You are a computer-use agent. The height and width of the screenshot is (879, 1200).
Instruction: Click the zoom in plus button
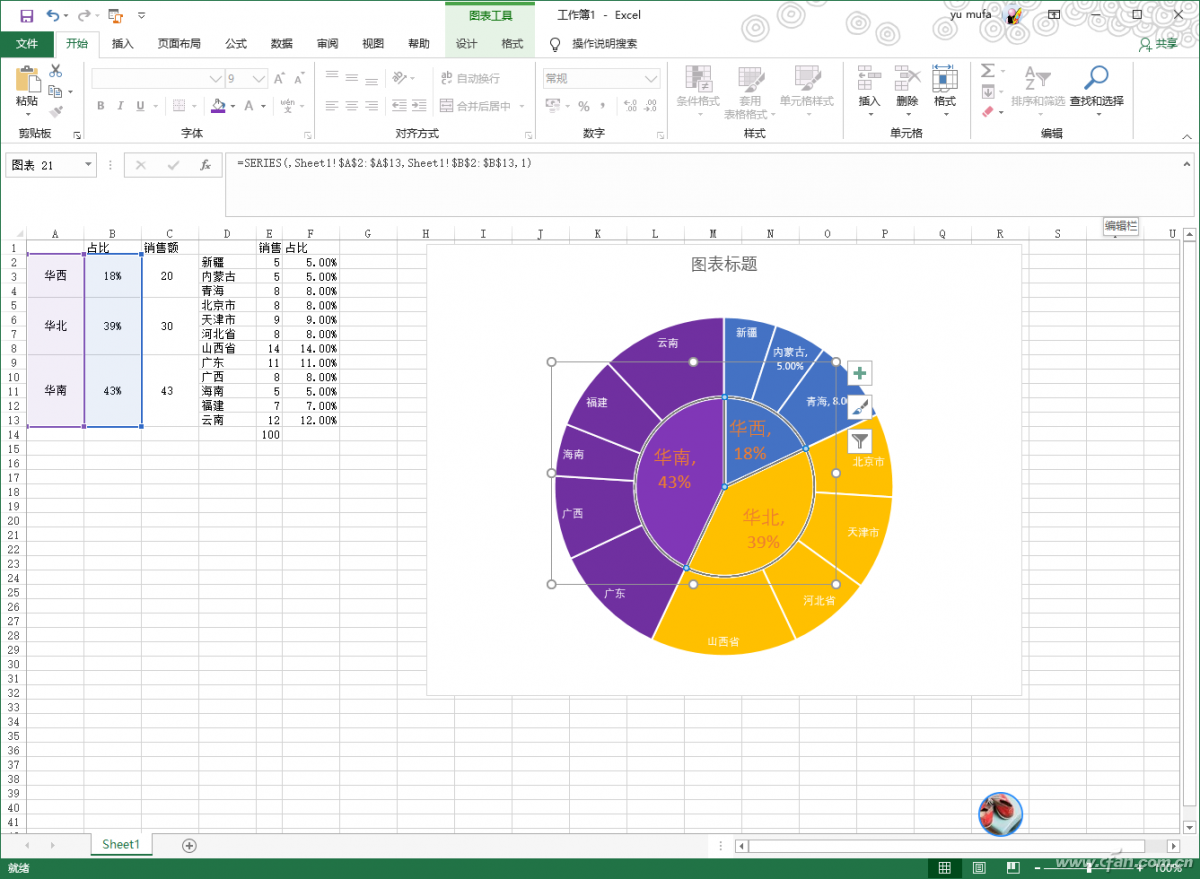pyautogui.click(x=1139, y=867)
